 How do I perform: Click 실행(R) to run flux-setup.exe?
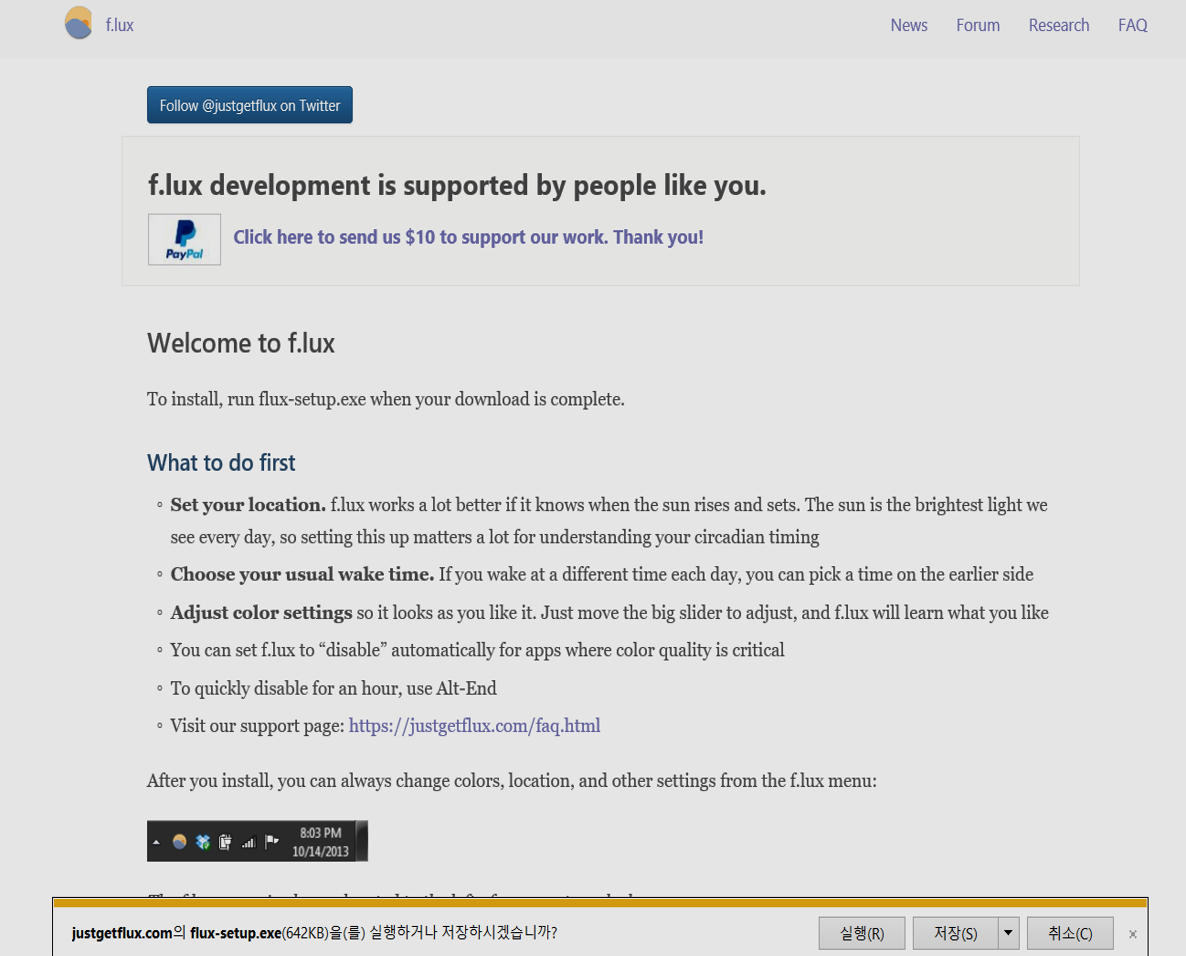pyautogui.click(x=862, y=933)
